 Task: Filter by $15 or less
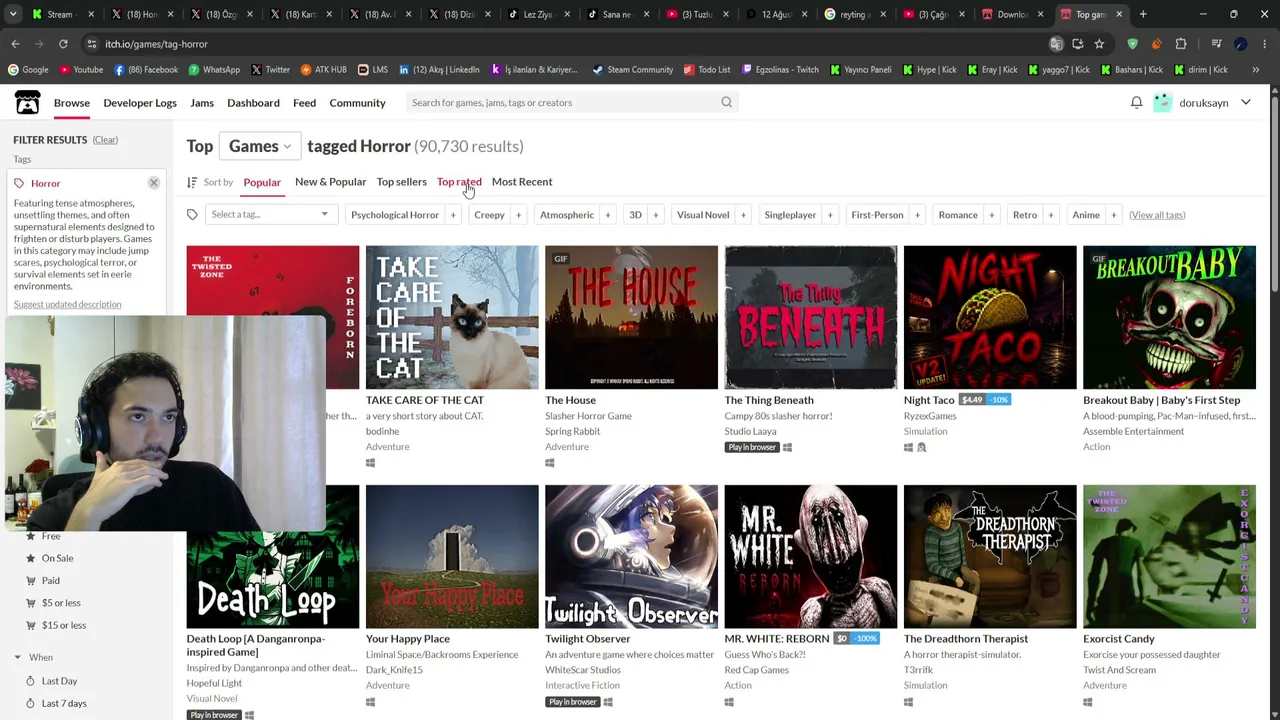tap(64, 626)
